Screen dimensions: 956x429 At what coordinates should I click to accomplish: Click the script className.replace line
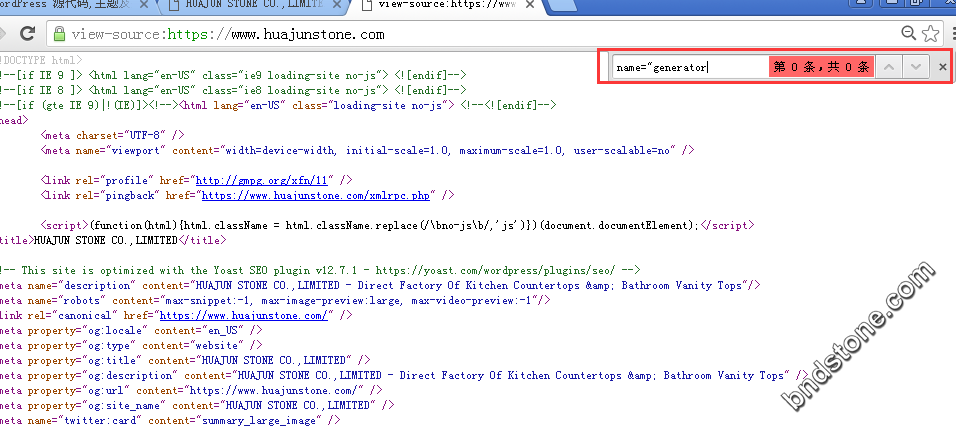coord(398,225)
